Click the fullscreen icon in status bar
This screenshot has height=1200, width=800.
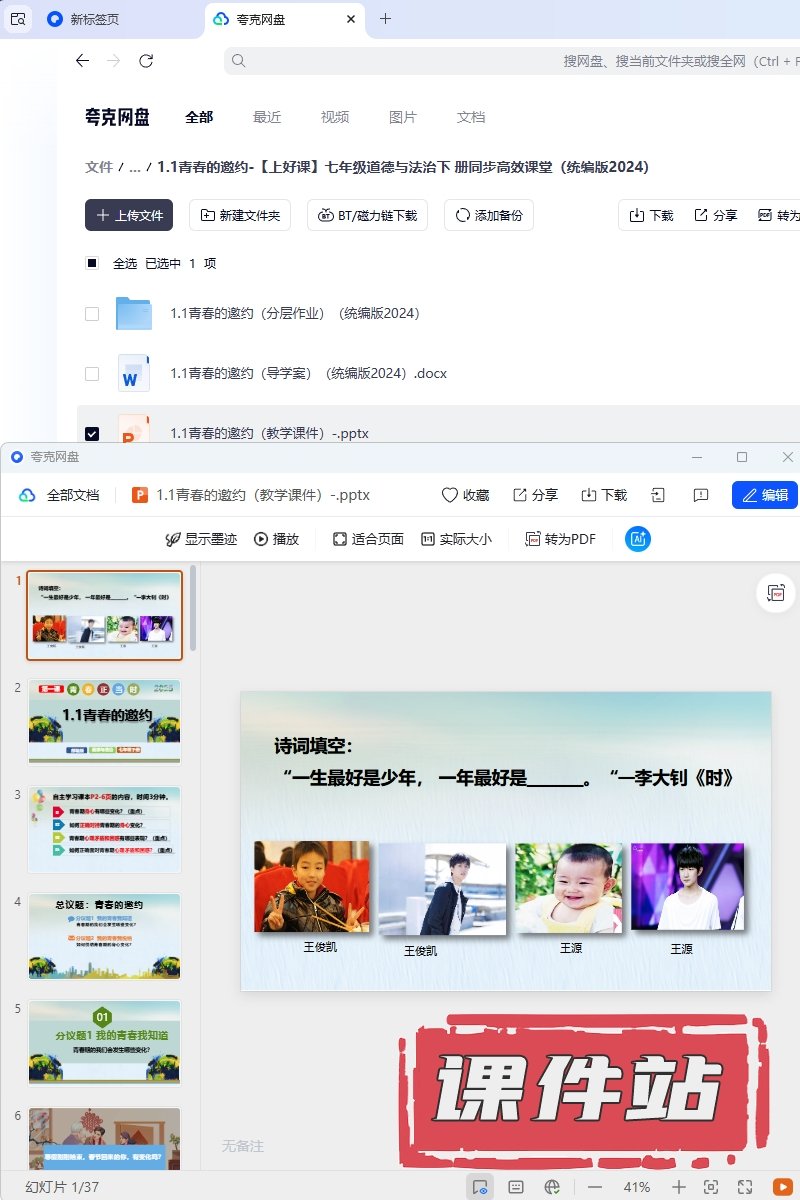click(x=745, y=1187)
